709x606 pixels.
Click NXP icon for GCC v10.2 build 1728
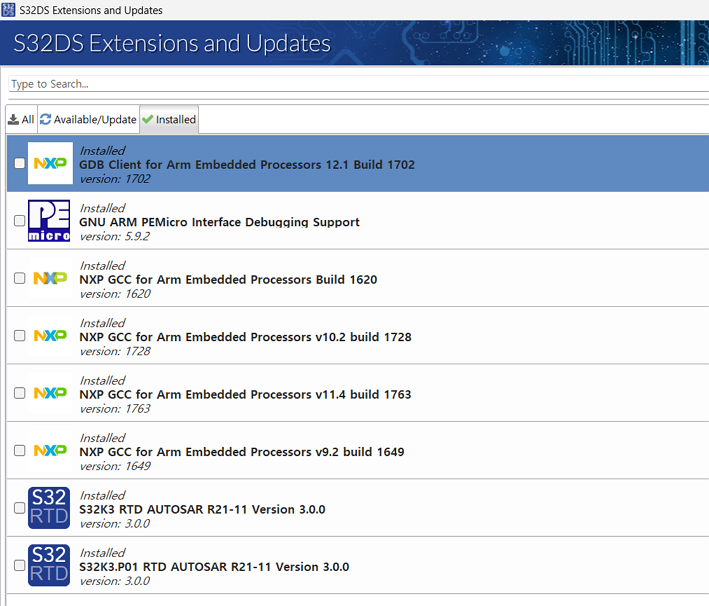coord(50,336)
